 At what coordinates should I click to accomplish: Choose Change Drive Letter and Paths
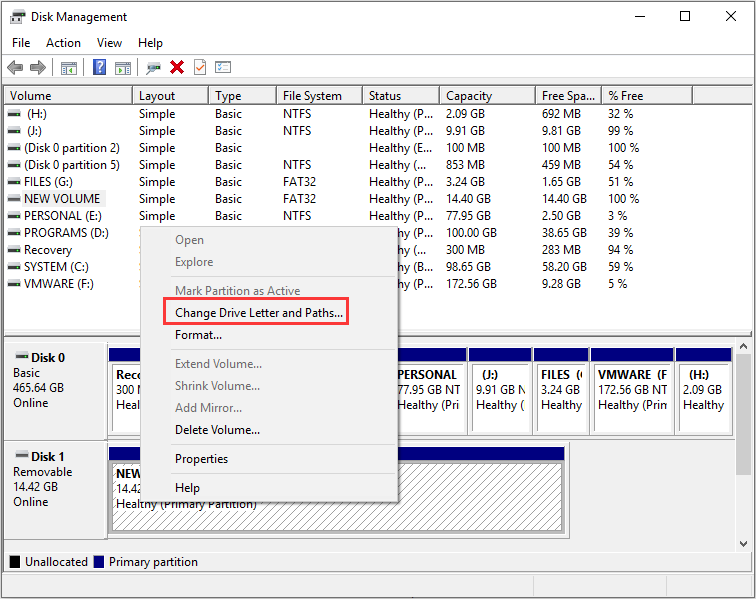coord(259,313)
